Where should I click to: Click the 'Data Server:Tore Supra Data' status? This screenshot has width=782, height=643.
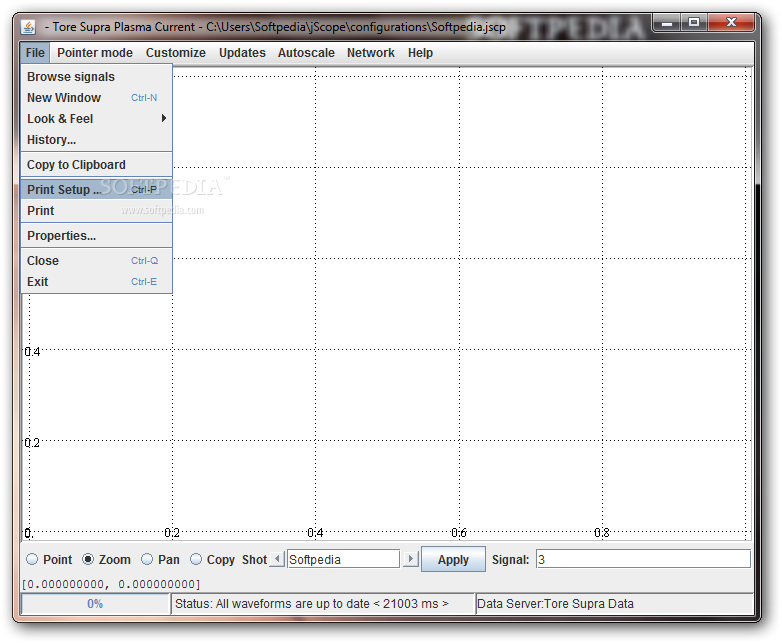click(x=555, y=604)
